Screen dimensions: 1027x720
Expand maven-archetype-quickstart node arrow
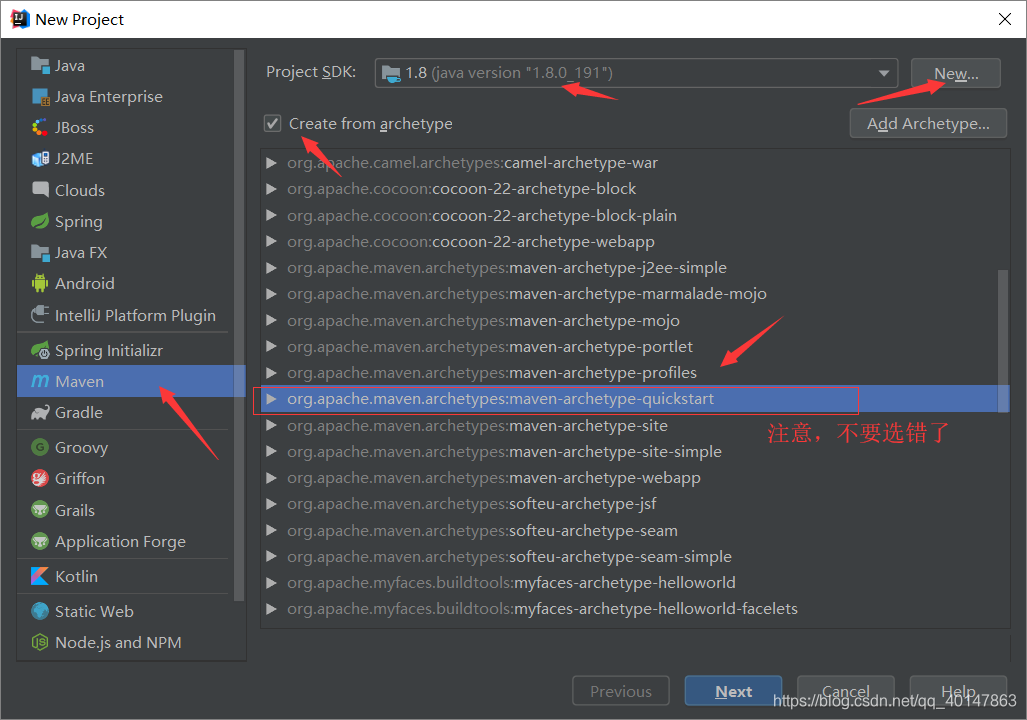click(x=271, y=399)
